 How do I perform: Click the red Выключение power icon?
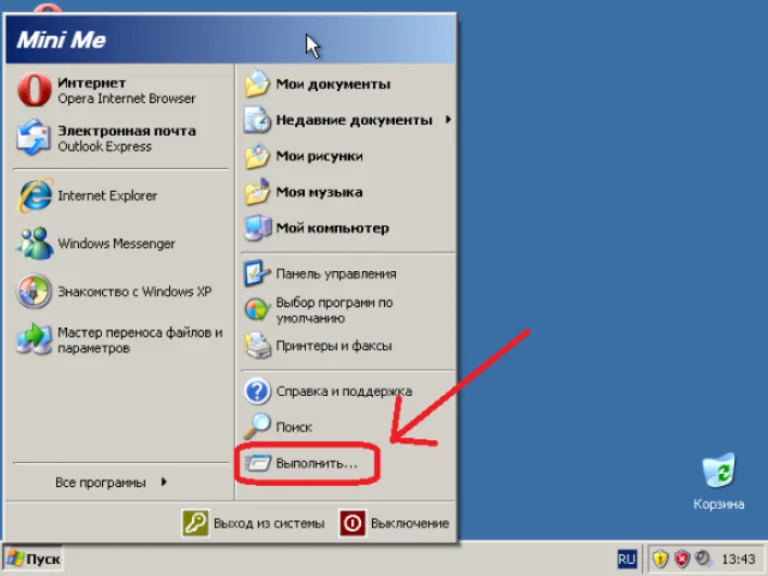[x=353, y=523]
